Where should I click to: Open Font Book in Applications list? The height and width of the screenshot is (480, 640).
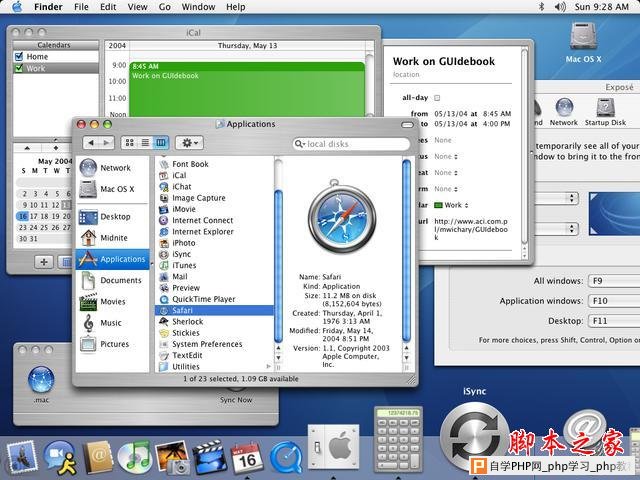(x=190, y=164)
